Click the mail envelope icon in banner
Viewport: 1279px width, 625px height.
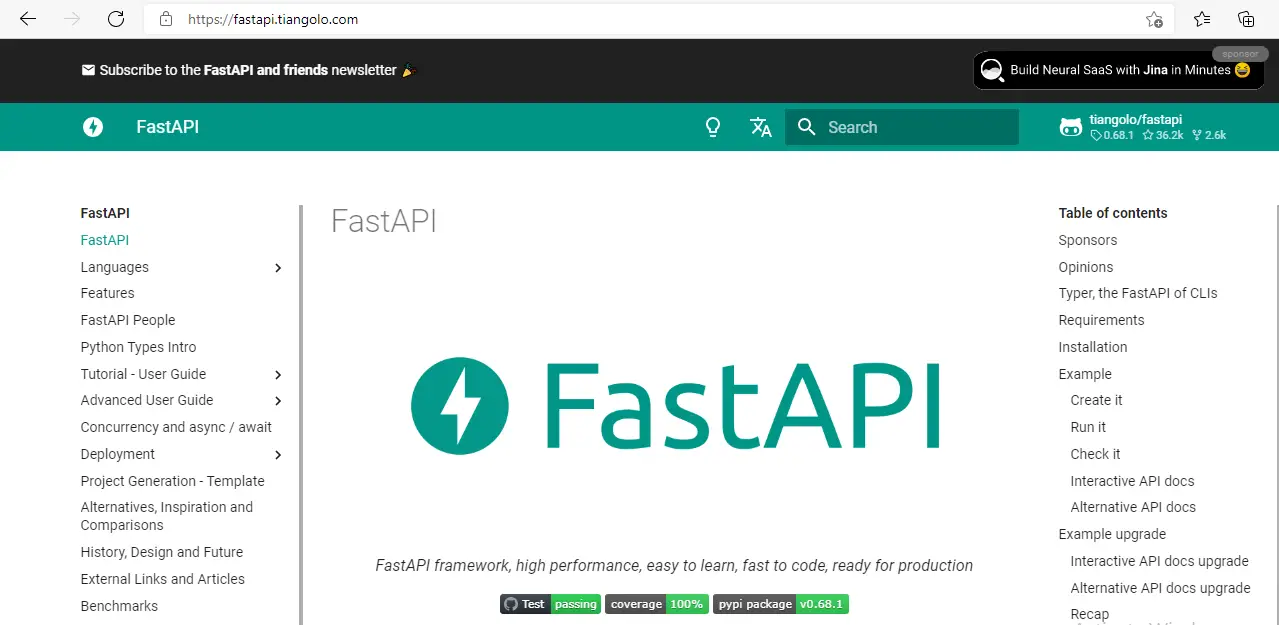88,70
